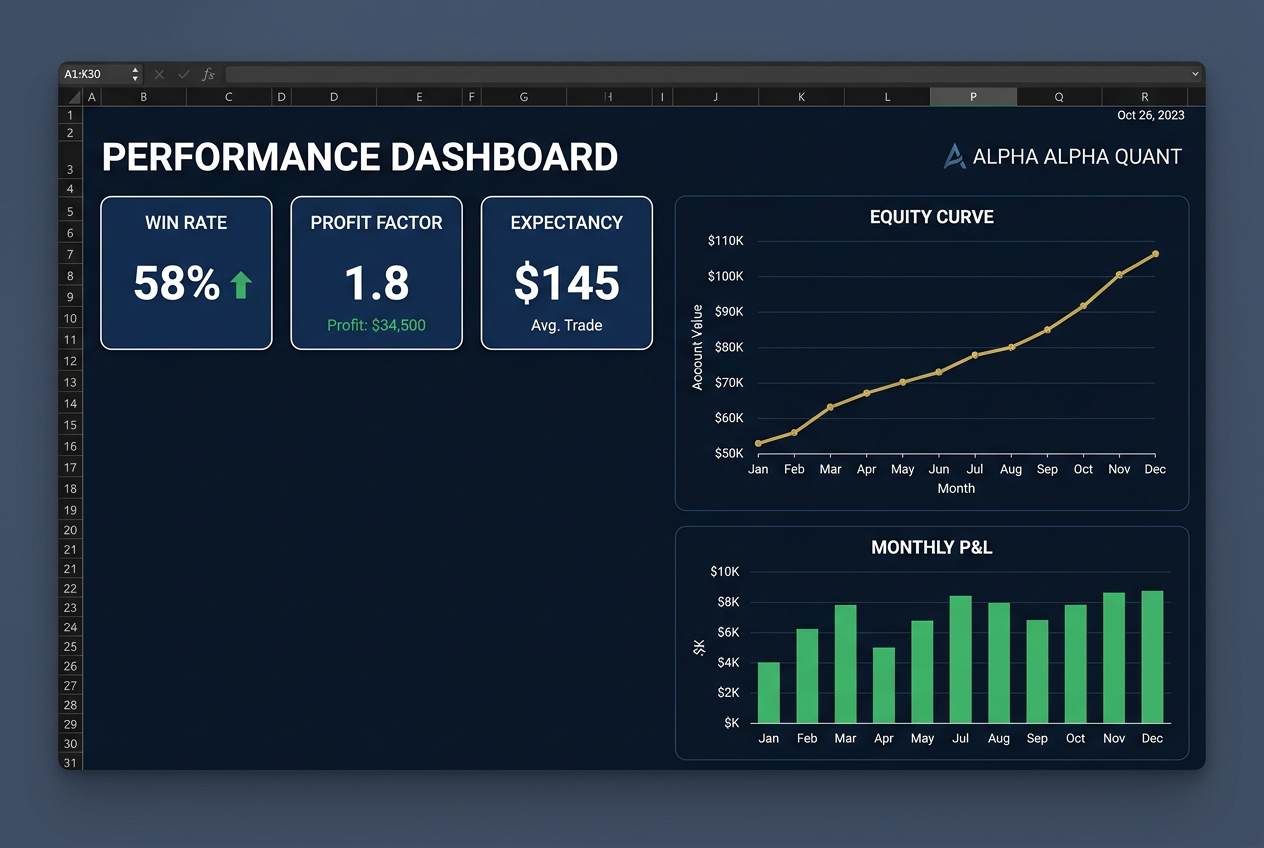The width and height of the screenshot is (1264, 848).
Task: Click the $K axis title on Monthly P&L
Action: (x=699, y=648)
